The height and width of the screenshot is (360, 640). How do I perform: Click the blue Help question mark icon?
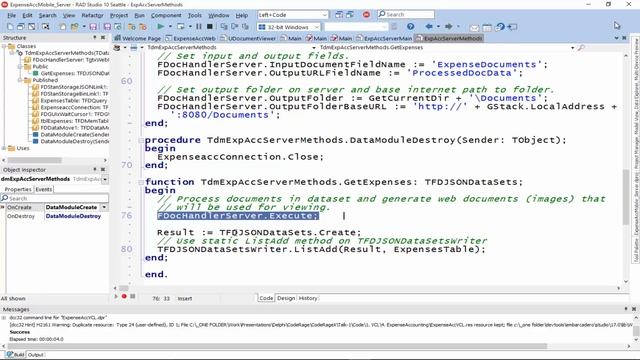tap(410, 27)
